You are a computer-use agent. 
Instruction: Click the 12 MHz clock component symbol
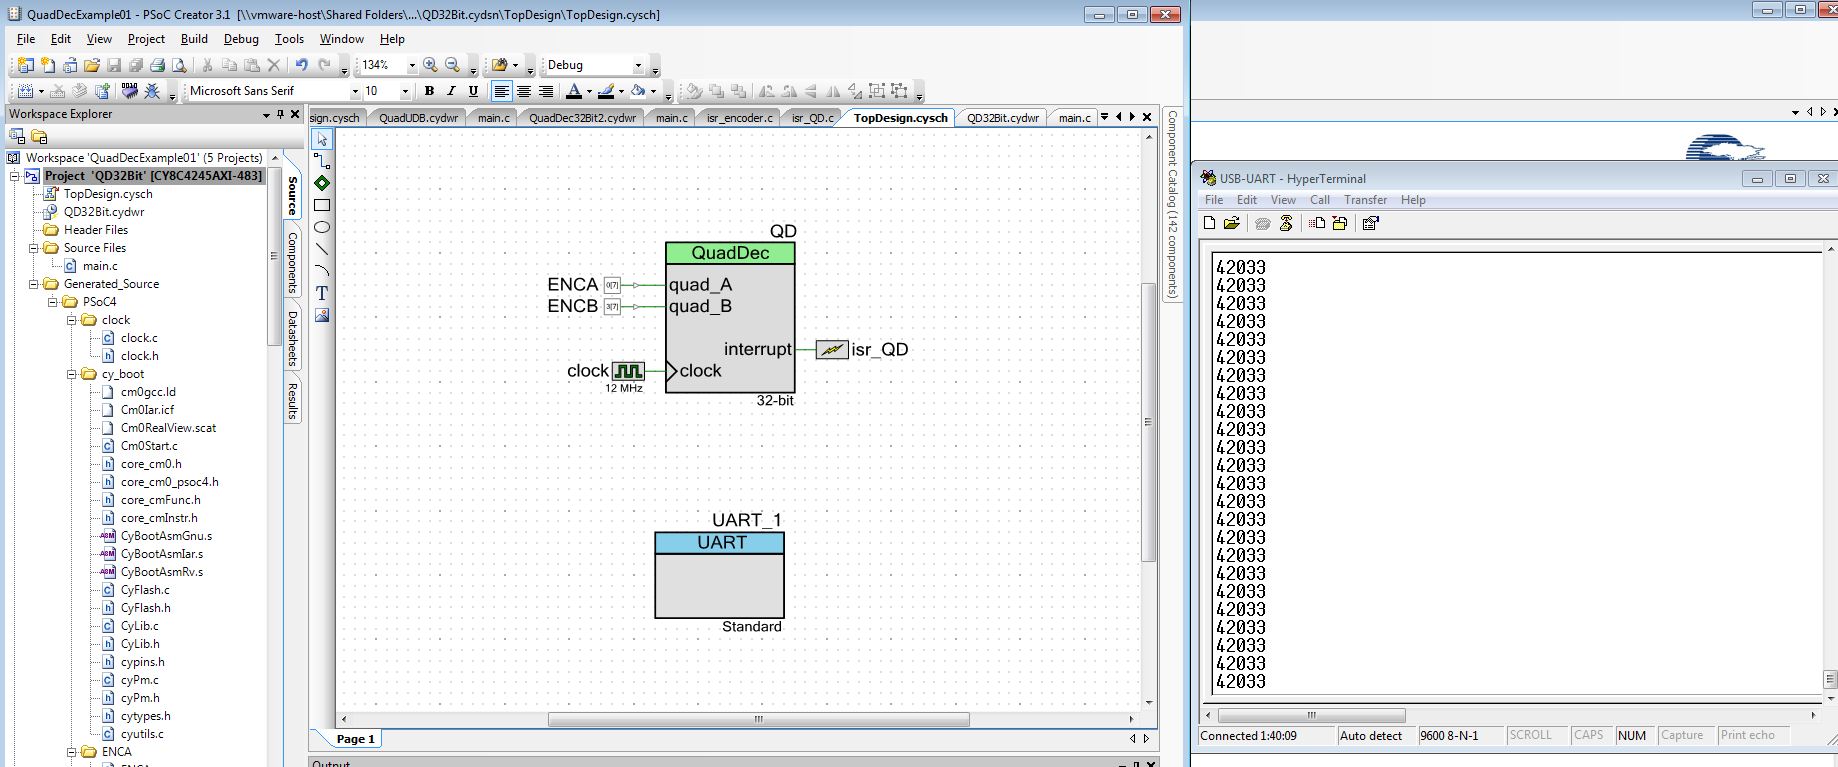point(628,371)
